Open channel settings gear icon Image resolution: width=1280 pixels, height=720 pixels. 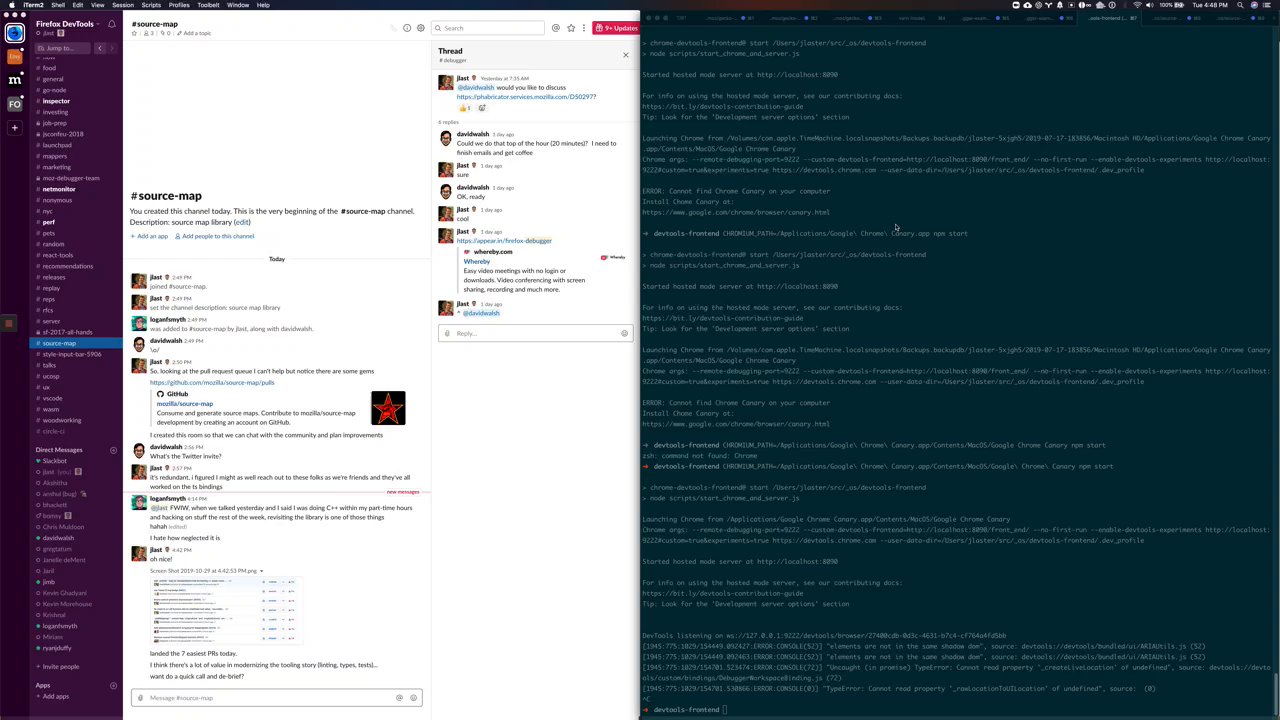(x=420, y=28)
